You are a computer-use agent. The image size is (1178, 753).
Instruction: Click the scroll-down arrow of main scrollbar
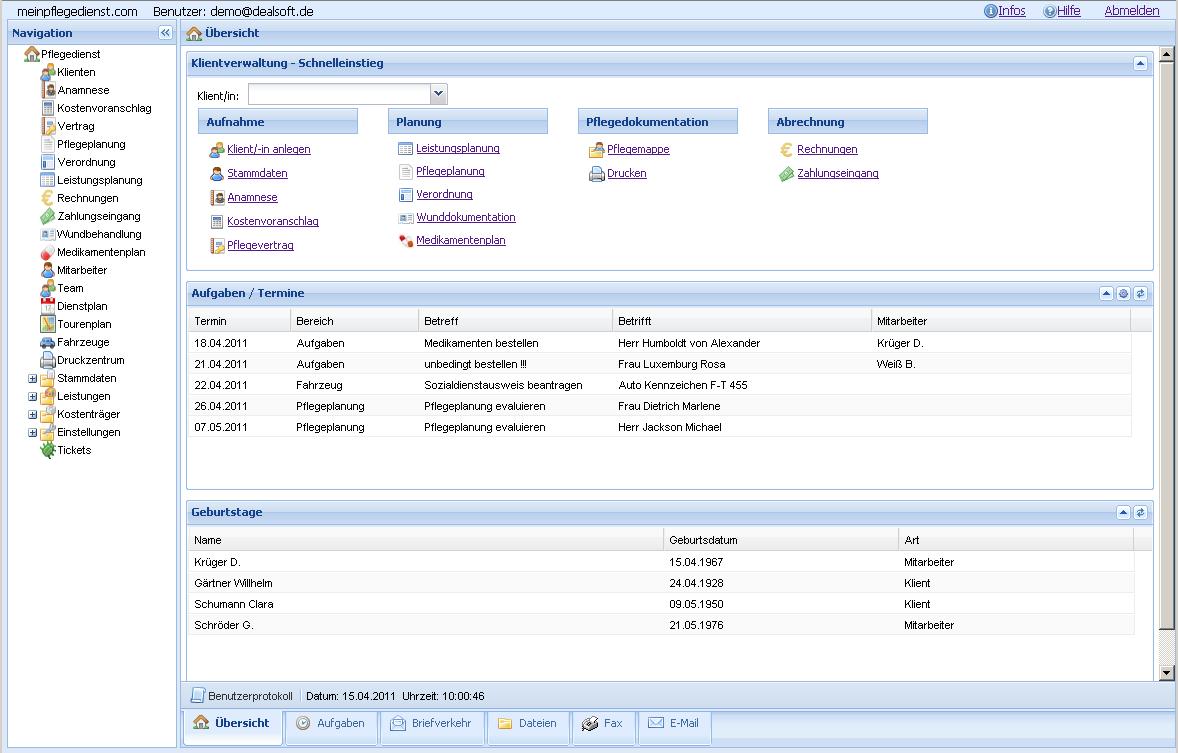[1166, 673]
